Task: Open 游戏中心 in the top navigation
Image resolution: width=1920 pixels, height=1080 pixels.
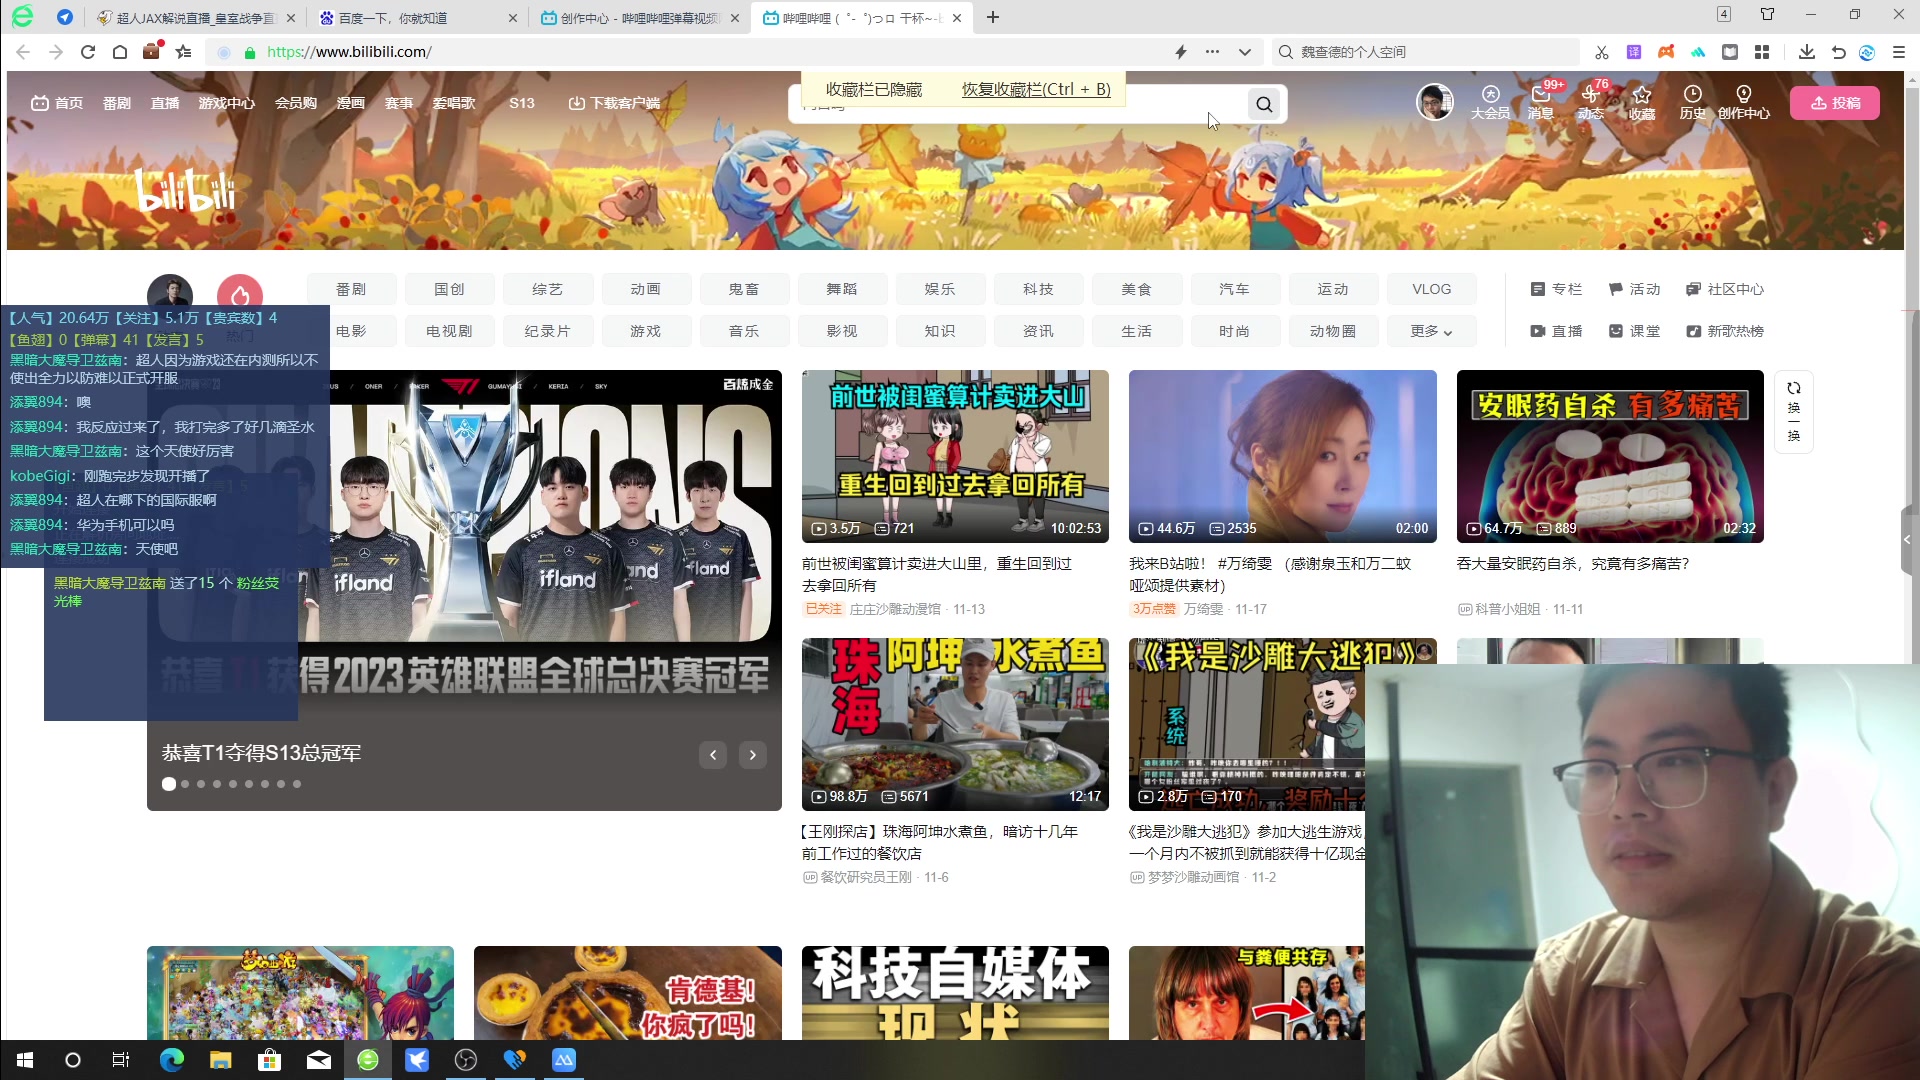Action: (x=227, y=103)
